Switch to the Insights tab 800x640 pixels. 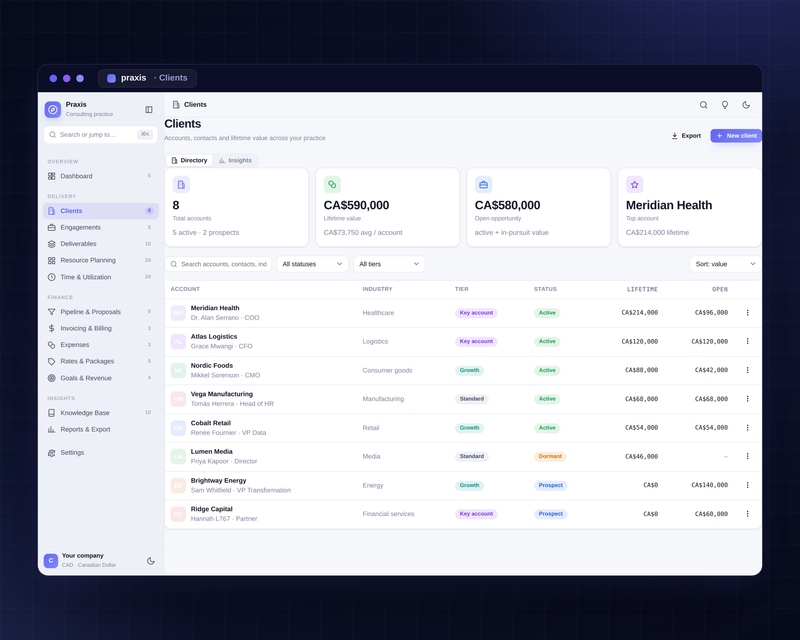pyautogui.click(x=235, y=160)
